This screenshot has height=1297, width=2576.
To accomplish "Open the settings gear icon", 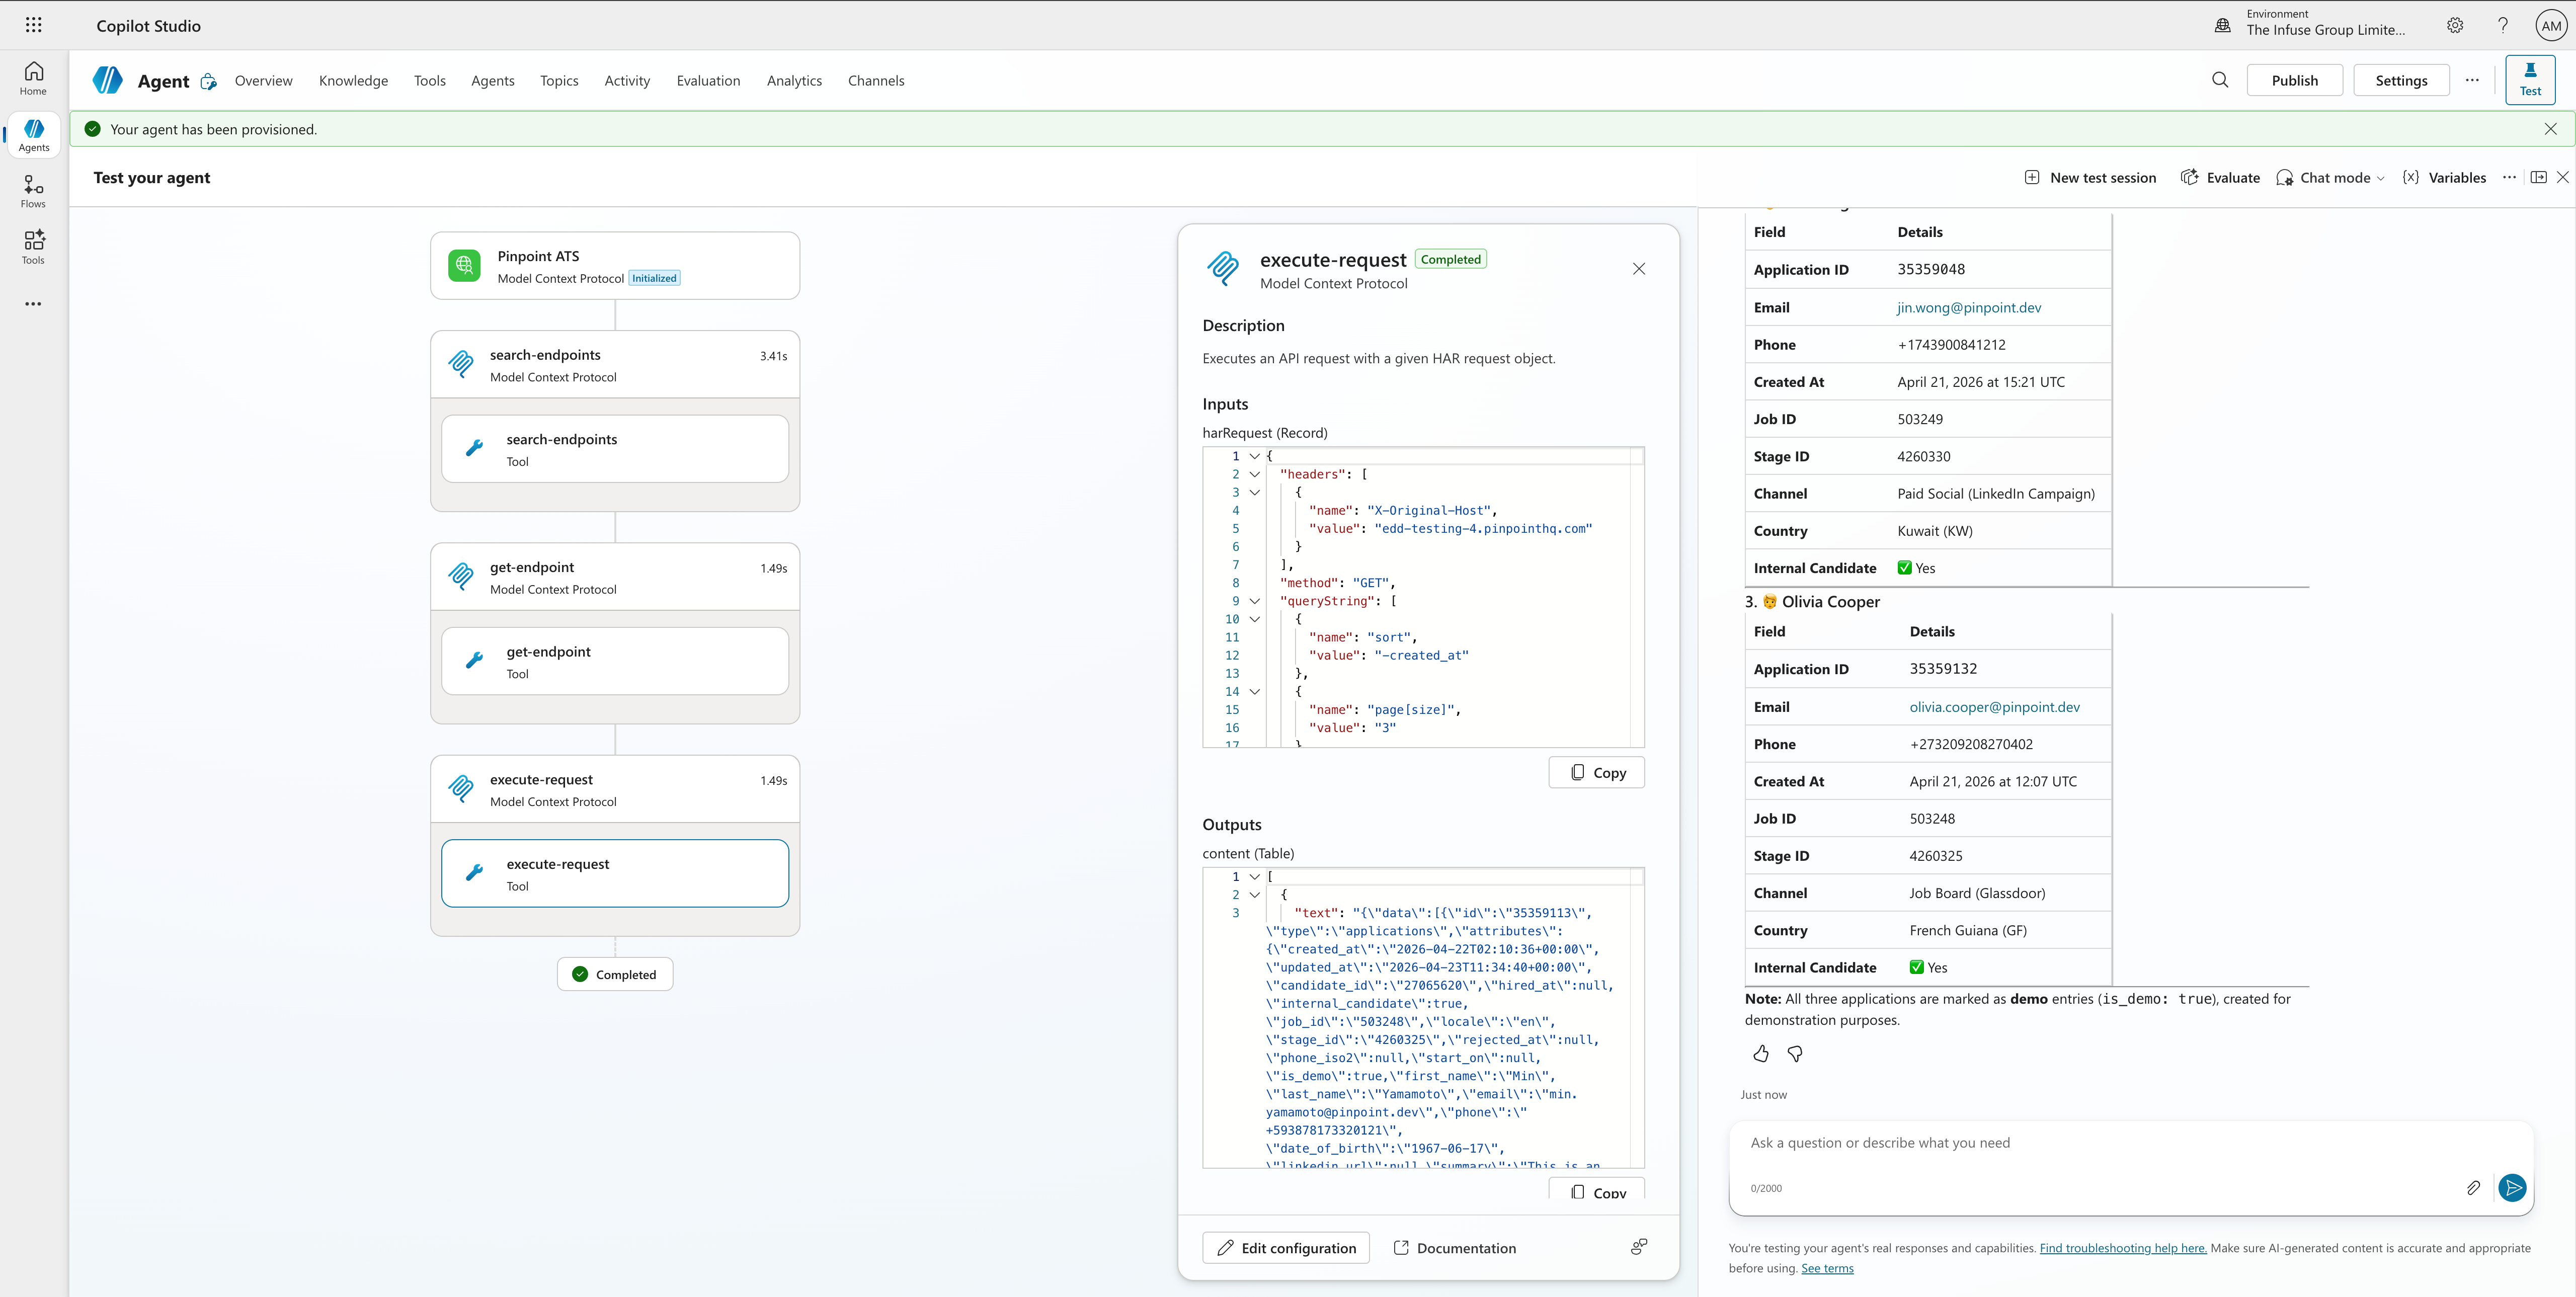I will tap(2455, 26).
